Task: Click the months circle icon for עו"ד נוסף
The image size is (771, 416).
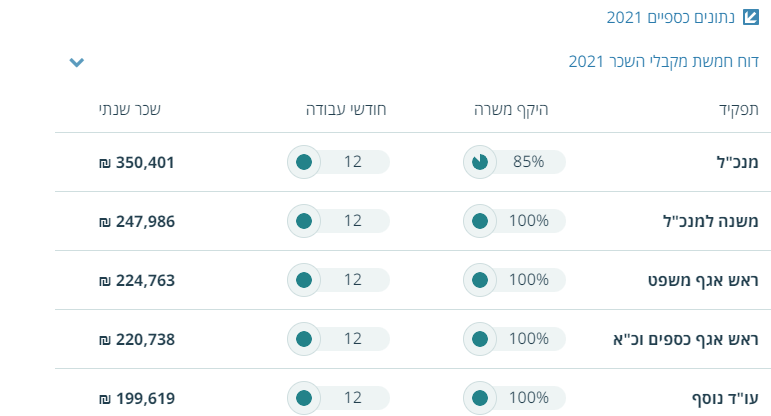Action: pos(304,398)
